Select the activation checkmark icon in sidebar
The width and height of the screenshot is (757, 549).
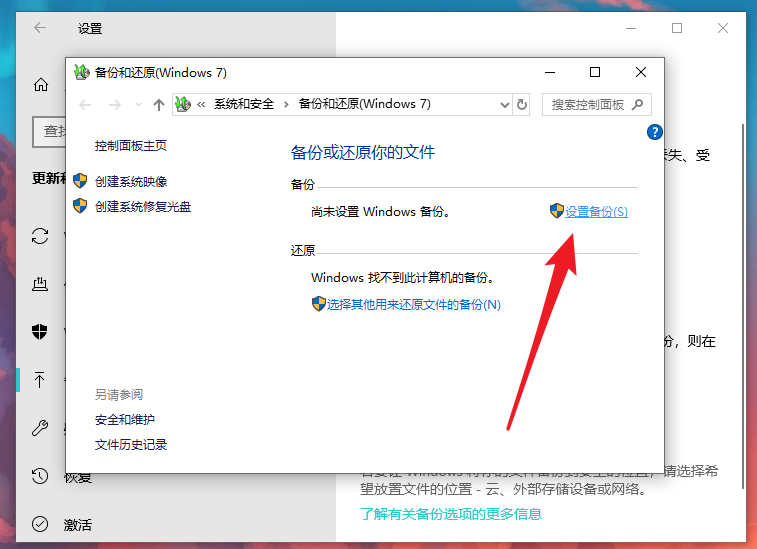point(40,524)
